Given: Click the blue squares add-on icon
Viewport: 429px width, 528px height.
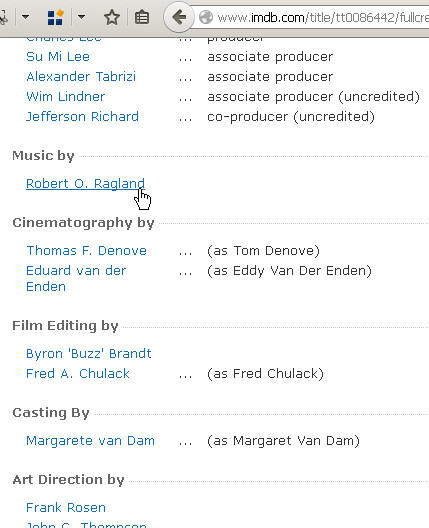Looking at the screenshot, I should click(55, 18).
